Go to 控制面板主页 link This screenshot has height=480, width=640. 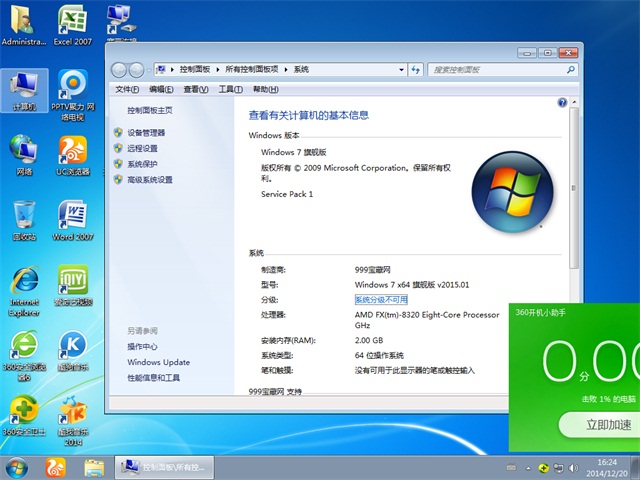[x=150, y=111]
